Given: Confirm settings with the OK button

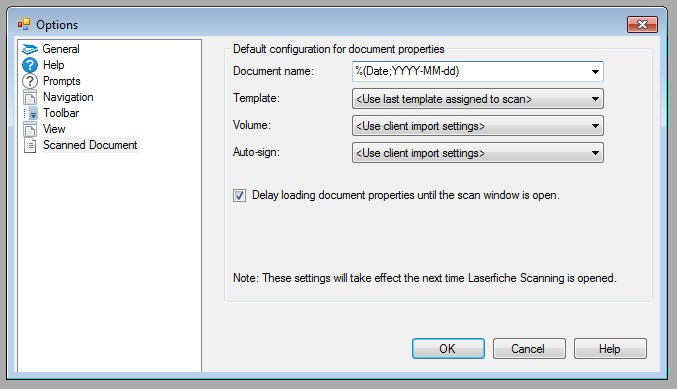Looking at the screenshot, I should point(448,348).
